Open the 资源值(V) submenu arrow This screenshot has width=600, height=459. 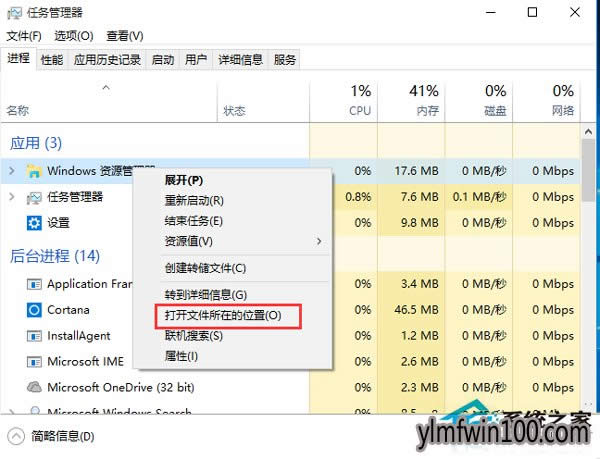pyautogui.click(x=319, y=241)
